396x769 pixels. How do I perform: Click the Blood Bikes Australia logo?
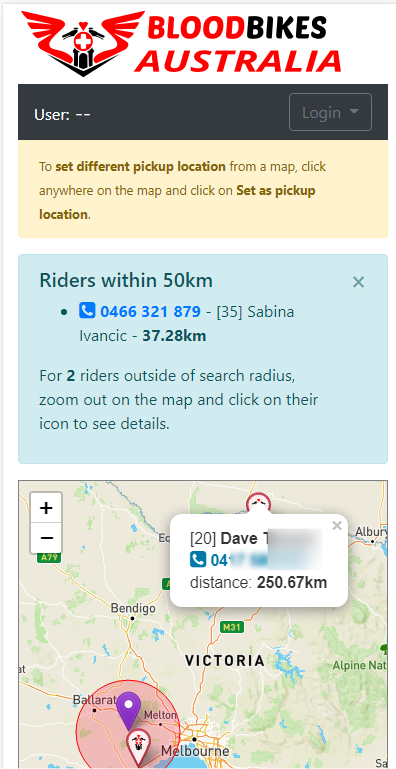tap(182, 43)
